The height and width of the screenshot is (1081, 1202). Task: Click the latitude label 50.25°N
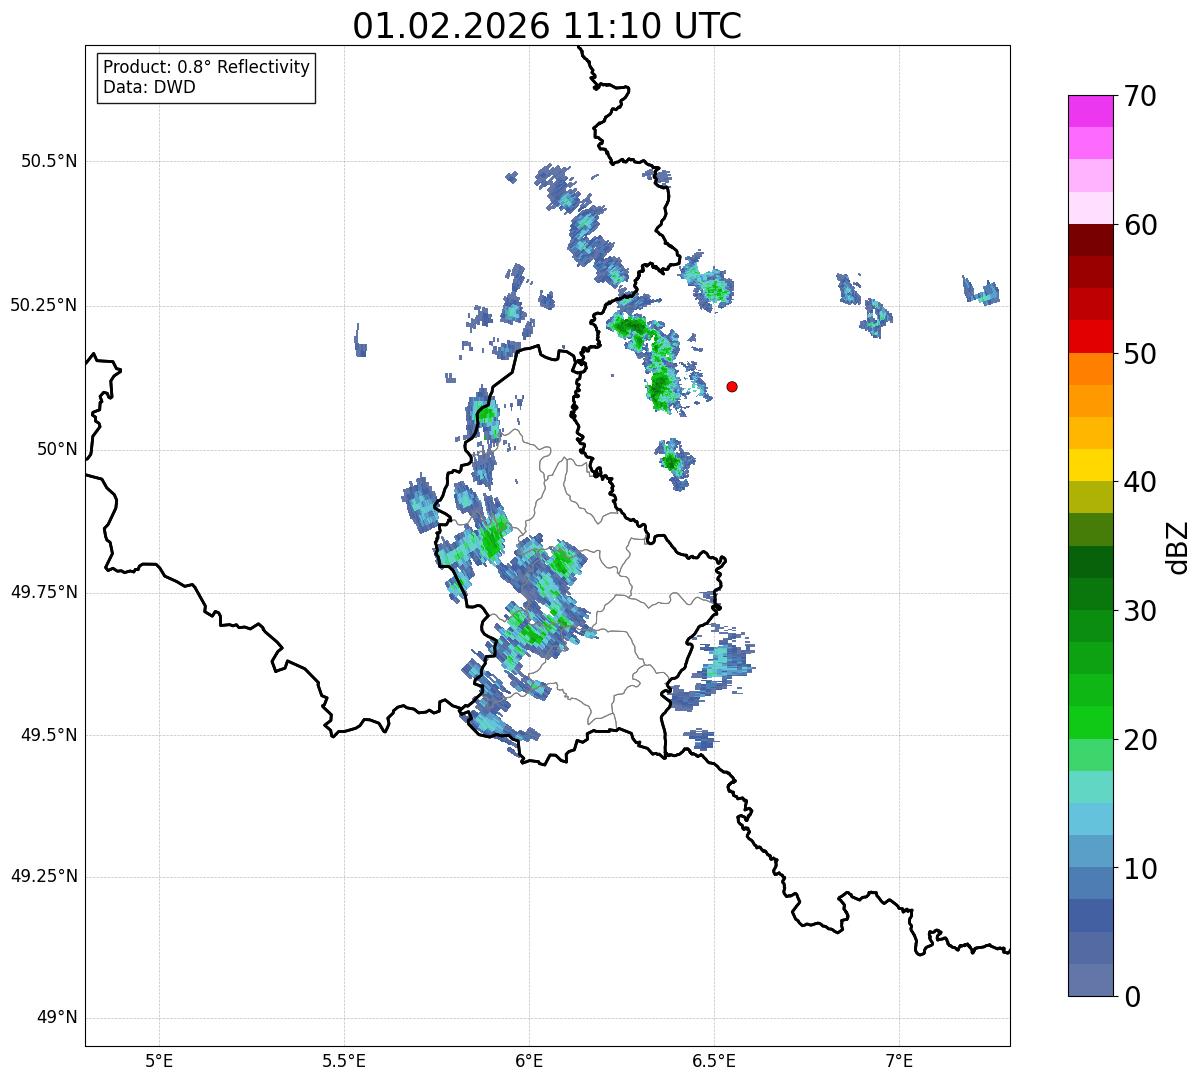(x=44, y=305)
